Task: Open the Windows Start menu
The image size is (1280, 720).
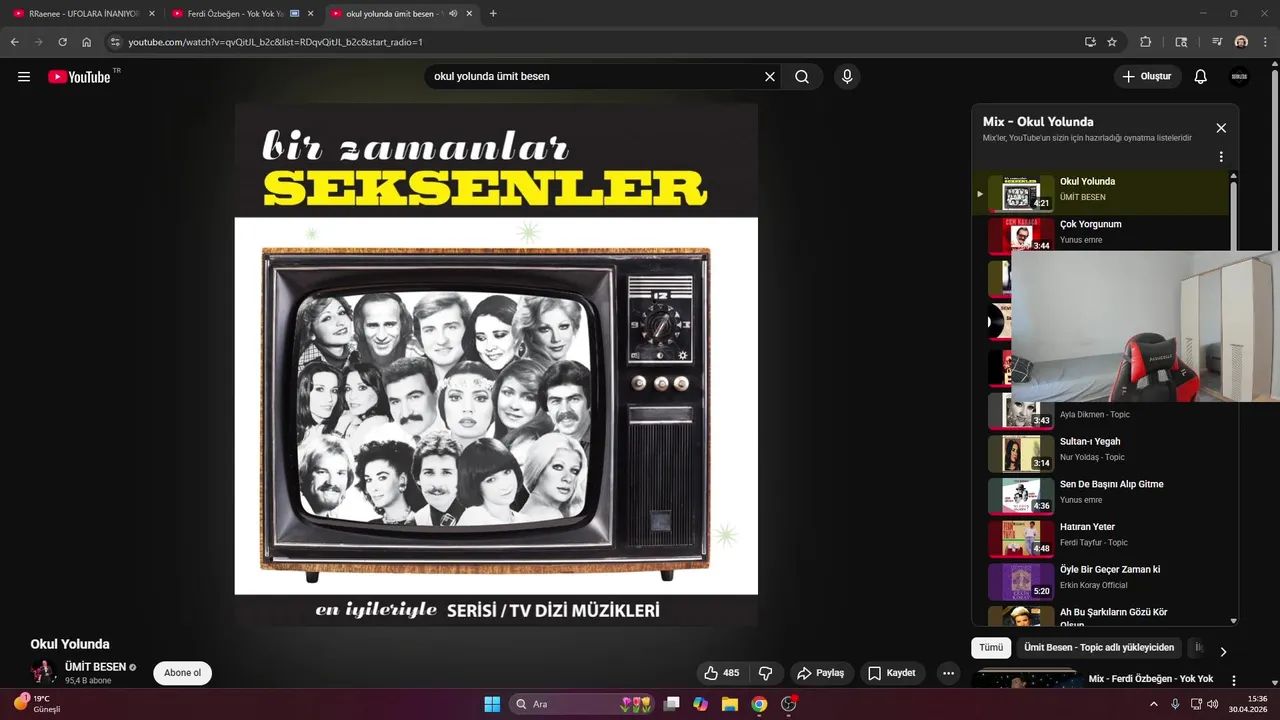Action: pos(492,704)
